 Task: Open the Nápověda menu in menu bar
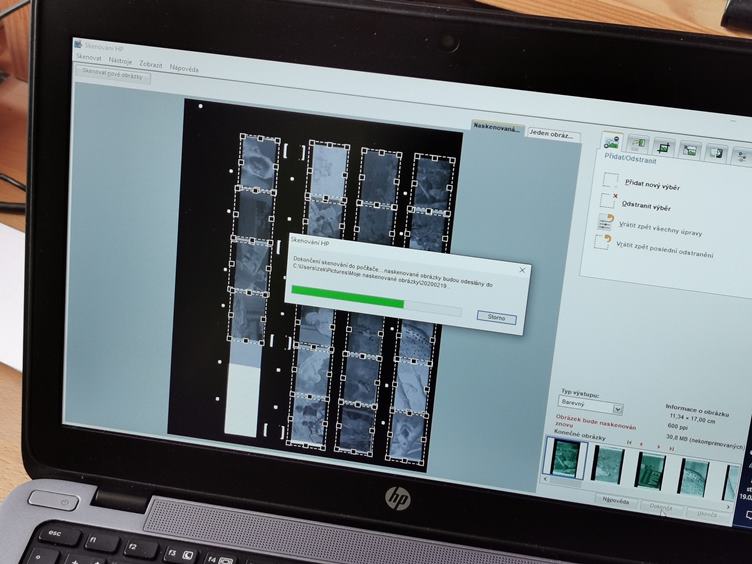click(x=184, y=68)
